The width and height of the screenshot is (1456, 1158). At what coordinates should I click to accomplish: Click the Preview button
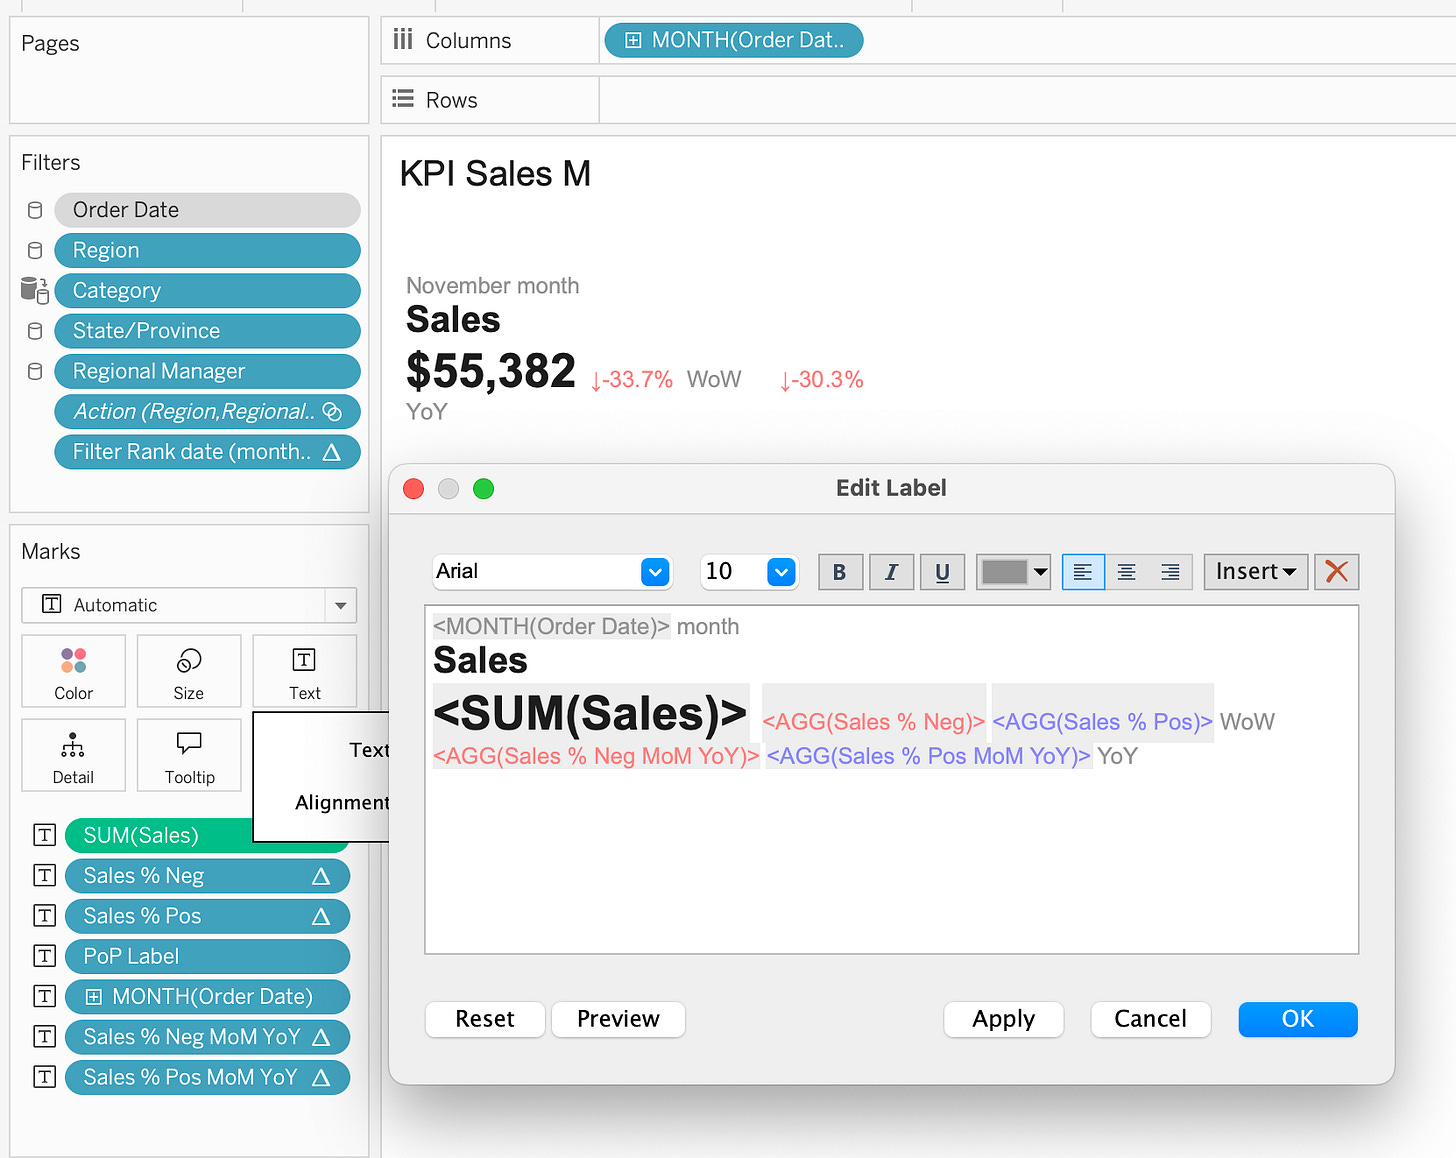pos(618,1019)
